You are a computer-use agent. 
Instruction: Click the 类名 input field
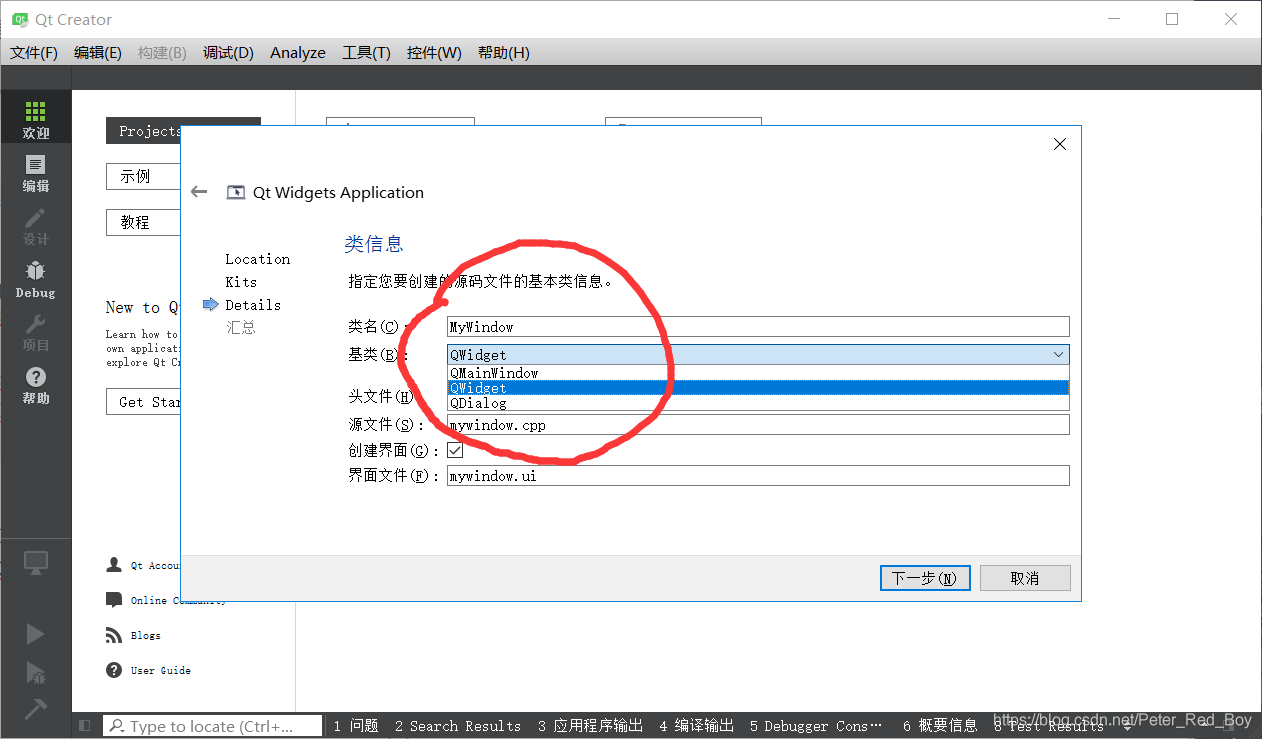pos(758,326)
